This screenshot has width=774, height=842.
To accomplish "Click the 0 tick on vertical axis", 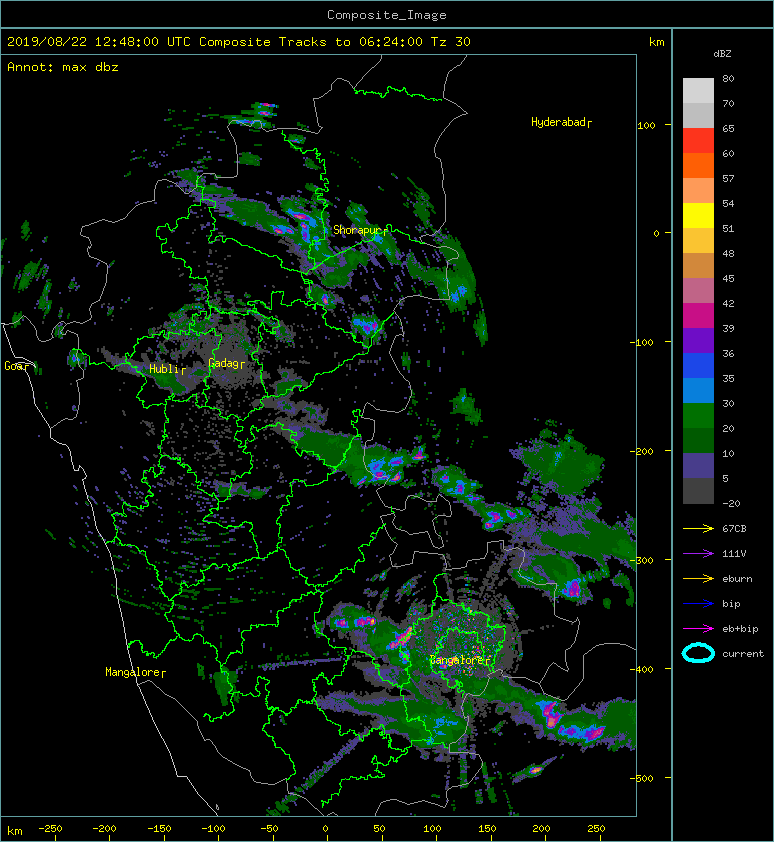I will click(x=656, y=234).
